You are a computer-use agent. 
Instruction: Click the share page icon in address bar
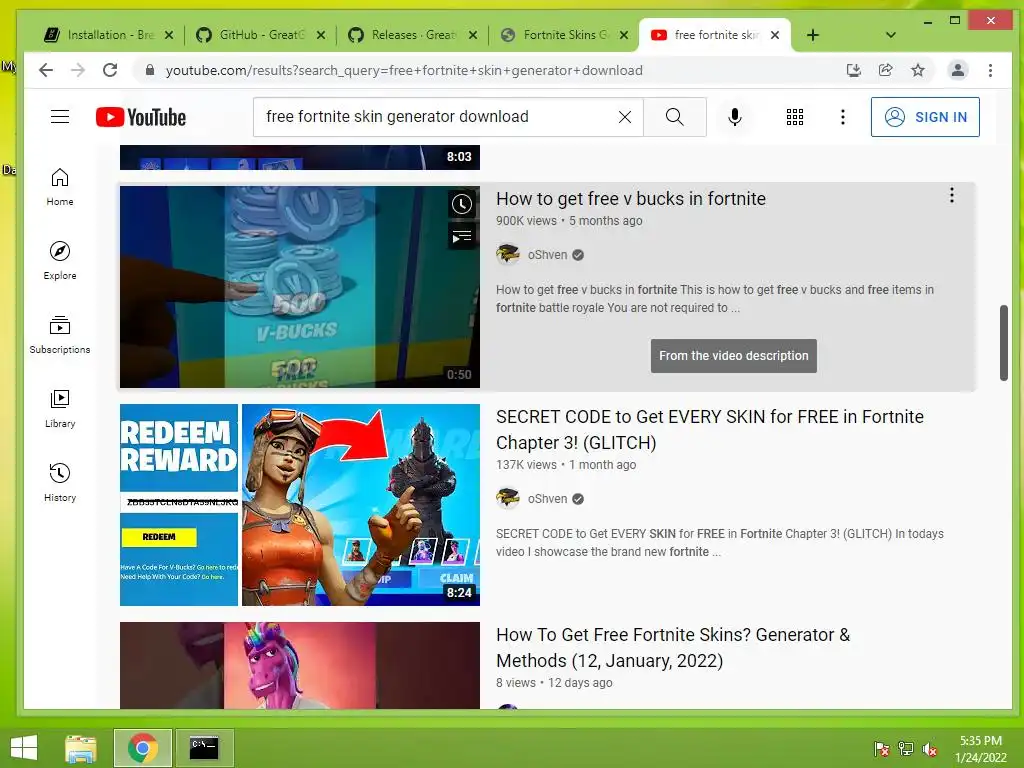point(886,71)
